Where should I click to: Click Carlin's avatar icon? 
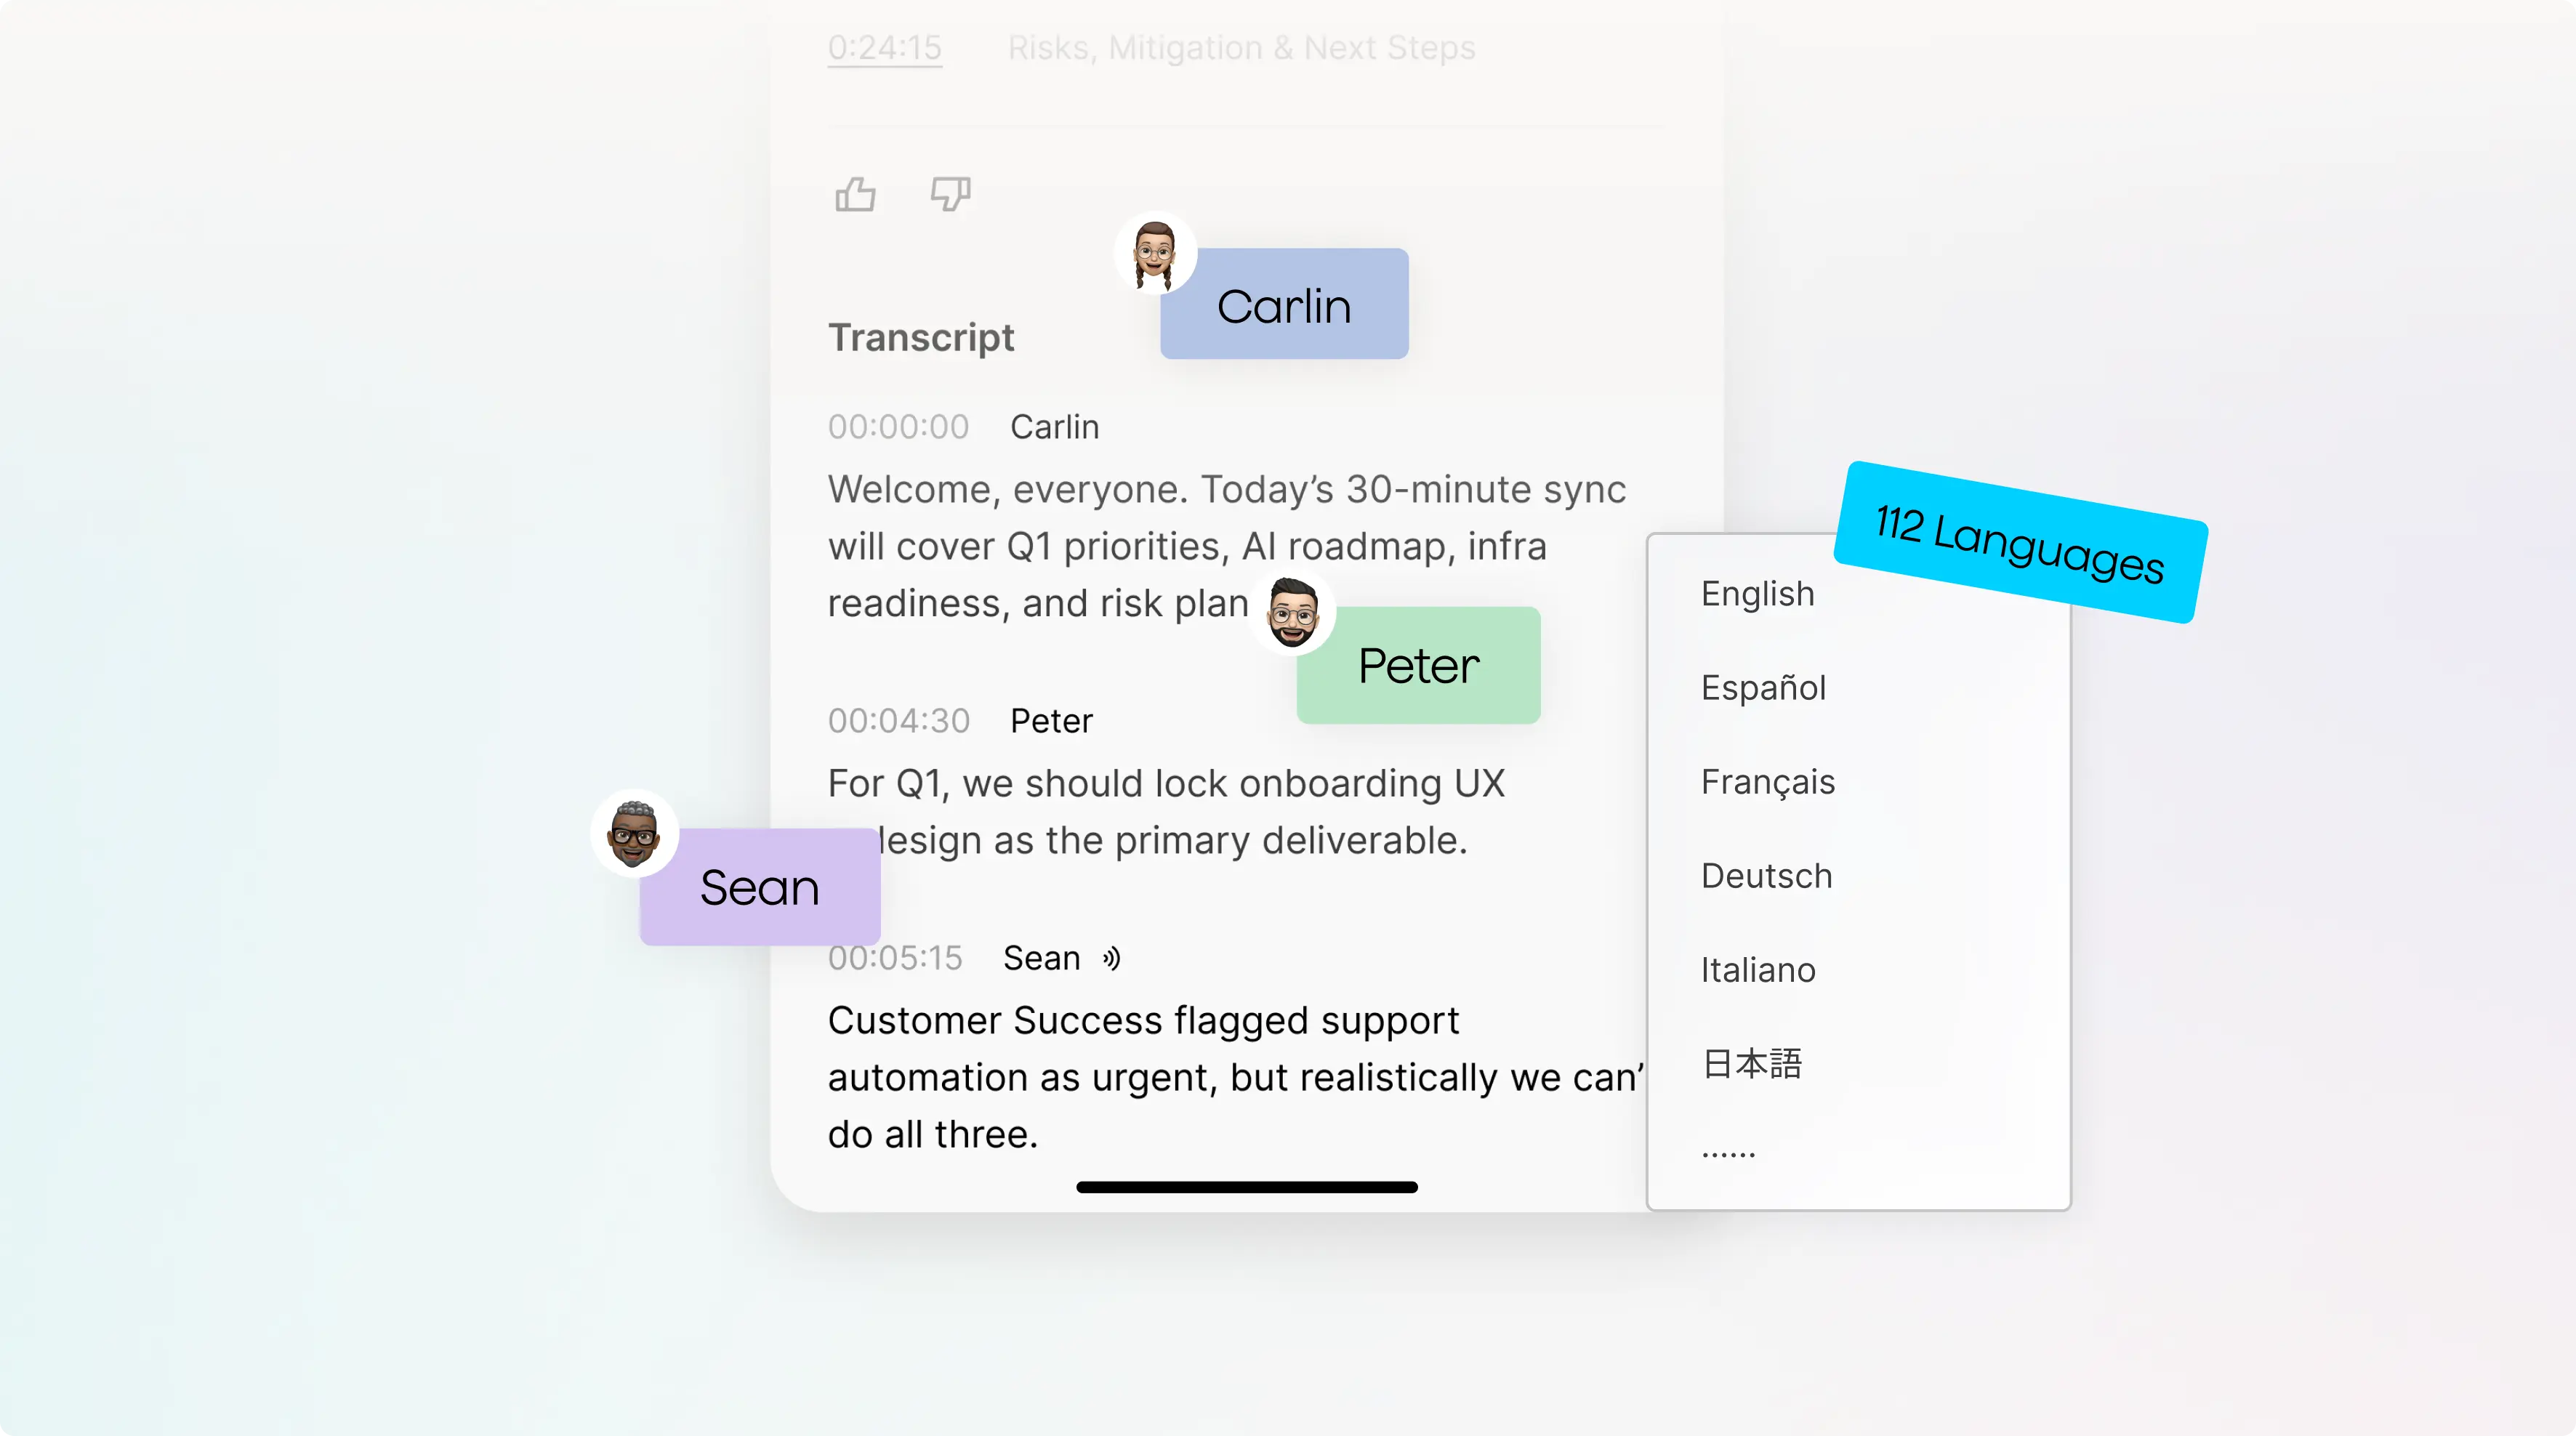[x=1154, y=254]
